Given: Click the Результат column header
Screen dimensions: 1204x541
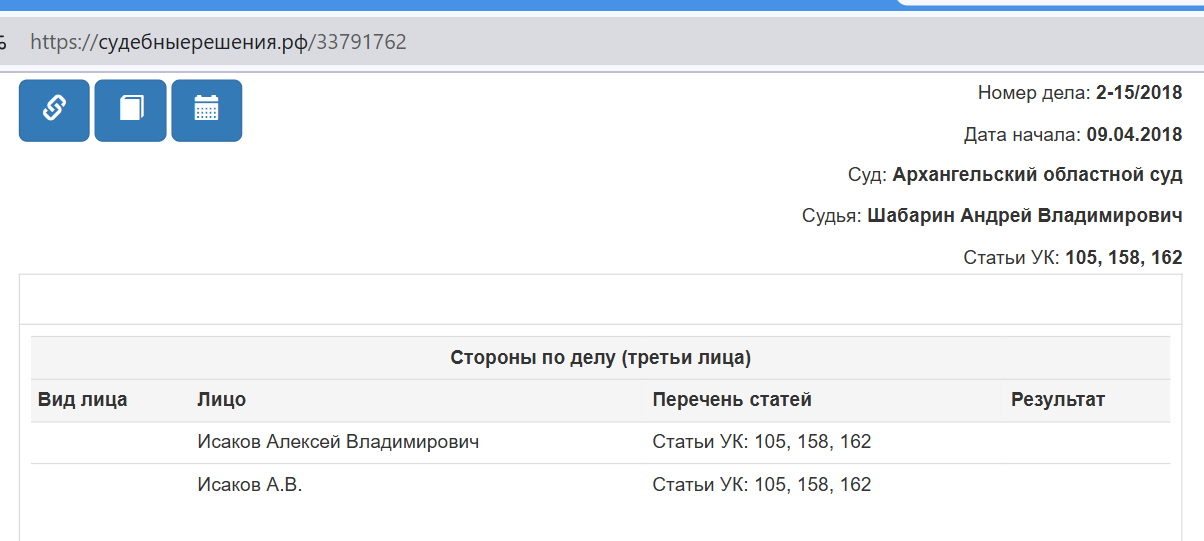Looking at the screenshot, I should (x=1058, y=400).
